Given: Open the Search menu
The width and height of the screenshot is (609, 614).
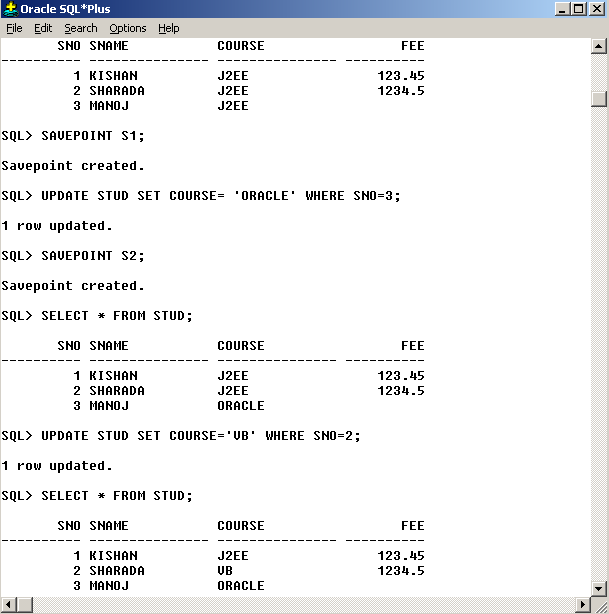Looking at the screenshot, I should click(x=81, y=28).
